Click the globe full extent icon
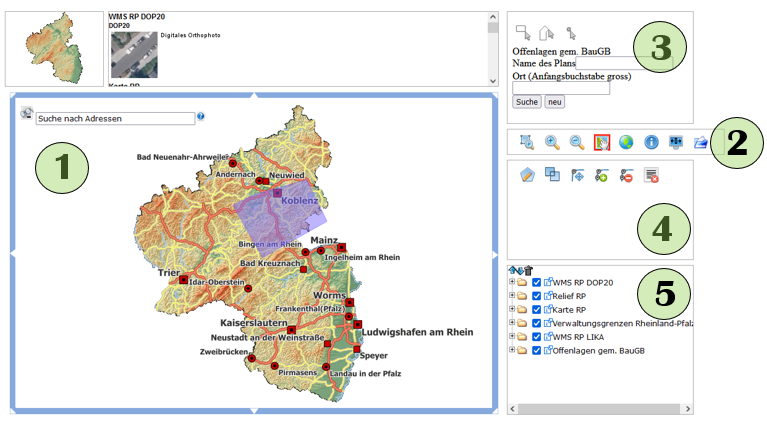The image size is (767, 421). click(x=627, y=143)
